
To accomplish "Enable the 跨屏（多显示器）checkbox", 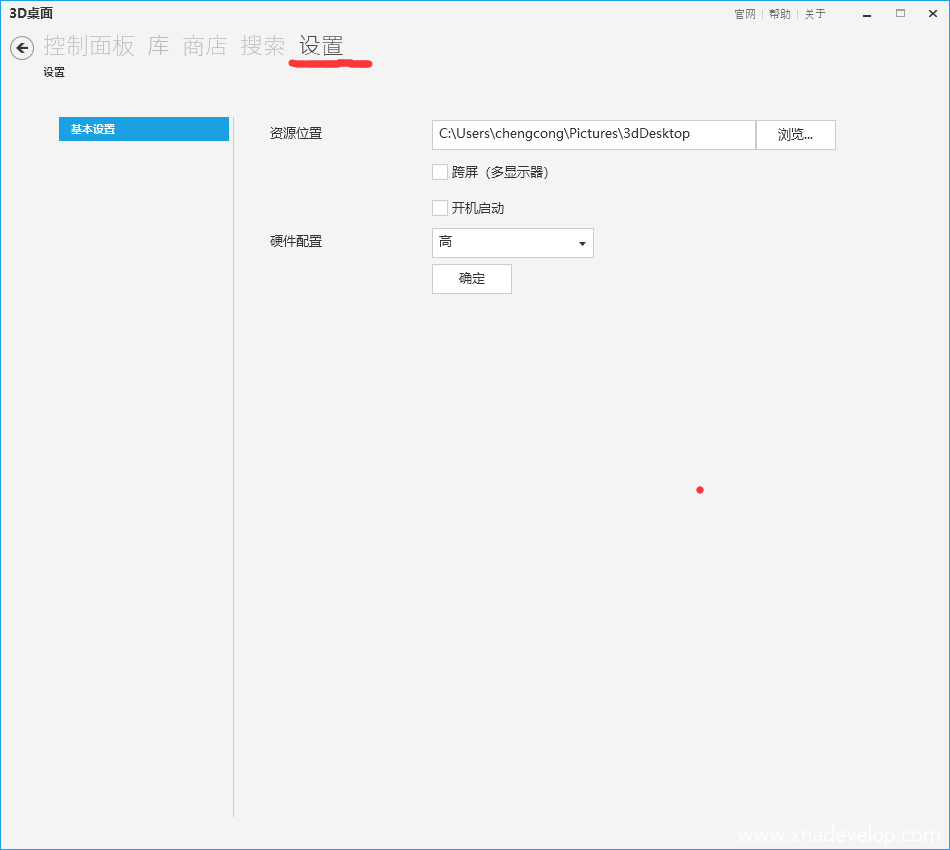I will [x=440, y=172].
